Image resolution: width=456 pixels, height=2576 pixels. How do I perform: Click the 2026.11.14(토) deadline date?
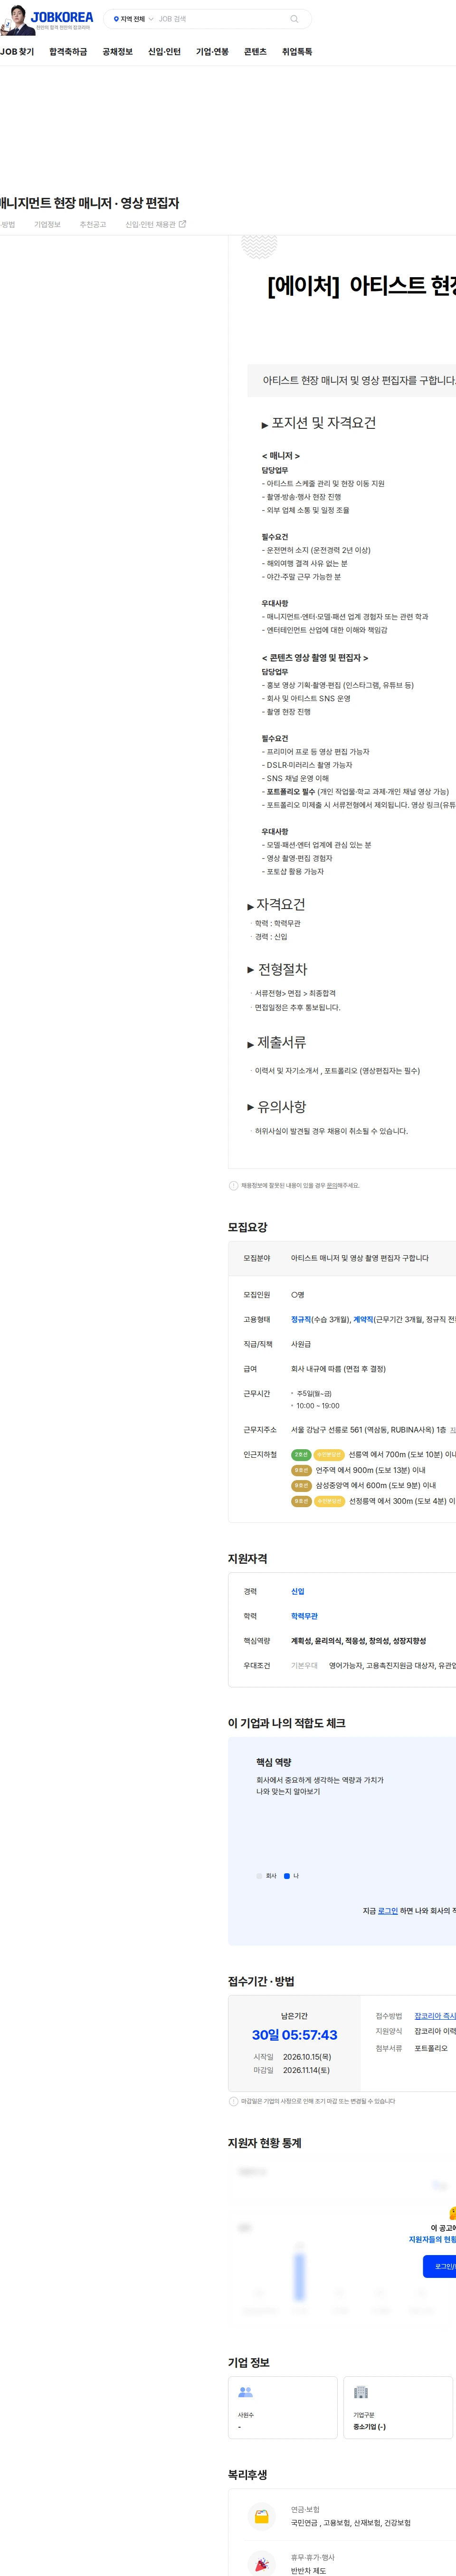pyautogui.click(x=306, y=2070)
